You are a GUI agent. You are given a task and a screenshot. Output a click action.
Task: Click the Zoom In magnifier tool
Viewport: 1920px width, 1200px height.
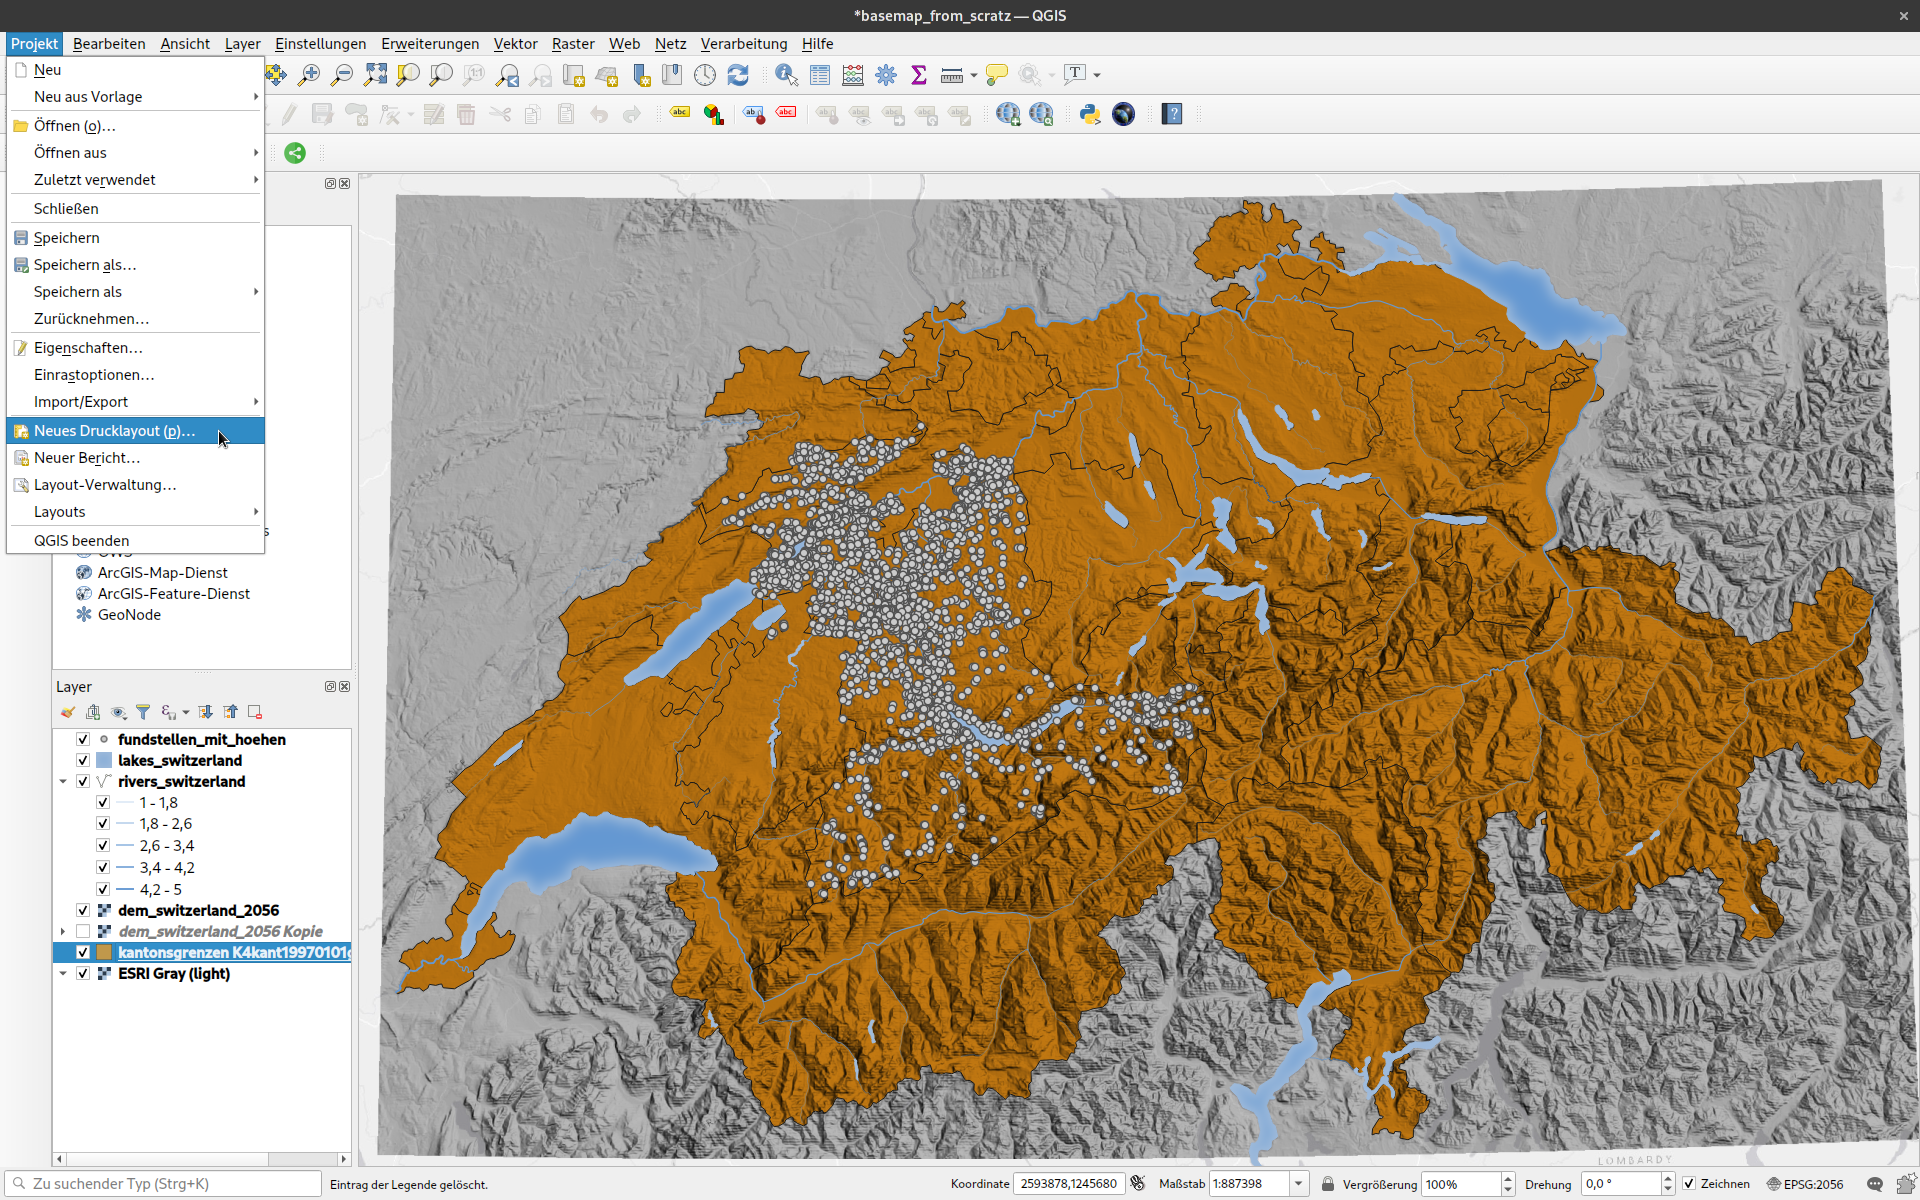tap(309, 75)
